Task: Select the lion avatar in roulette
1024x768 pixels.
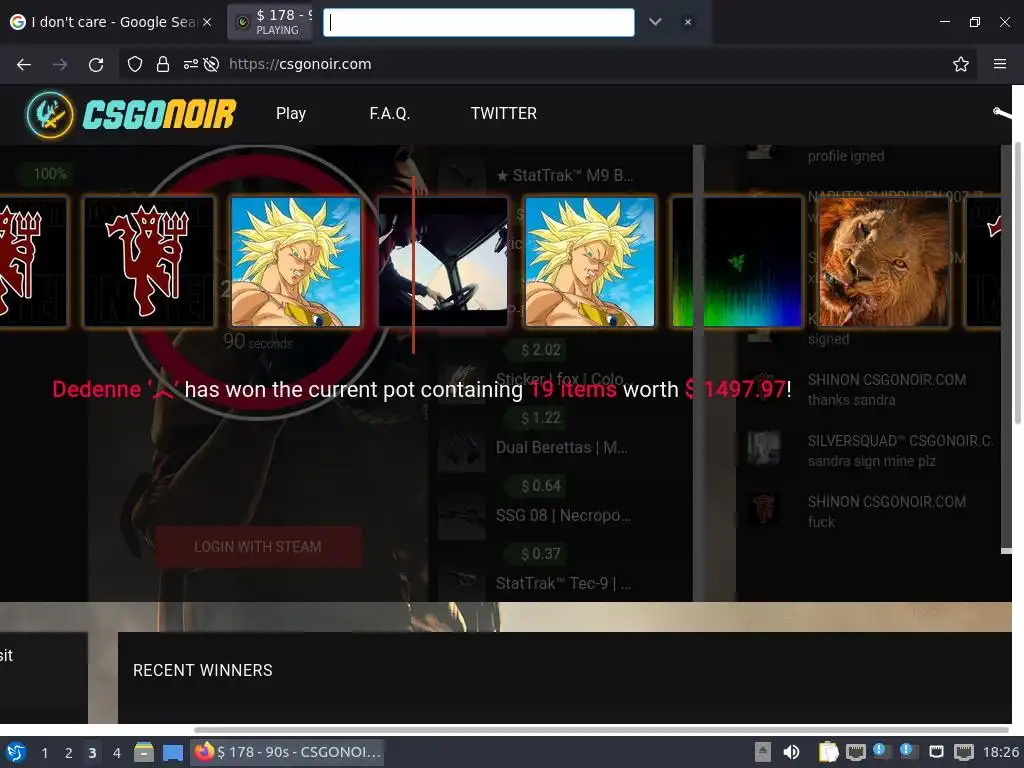Action: tap(884, 261)
